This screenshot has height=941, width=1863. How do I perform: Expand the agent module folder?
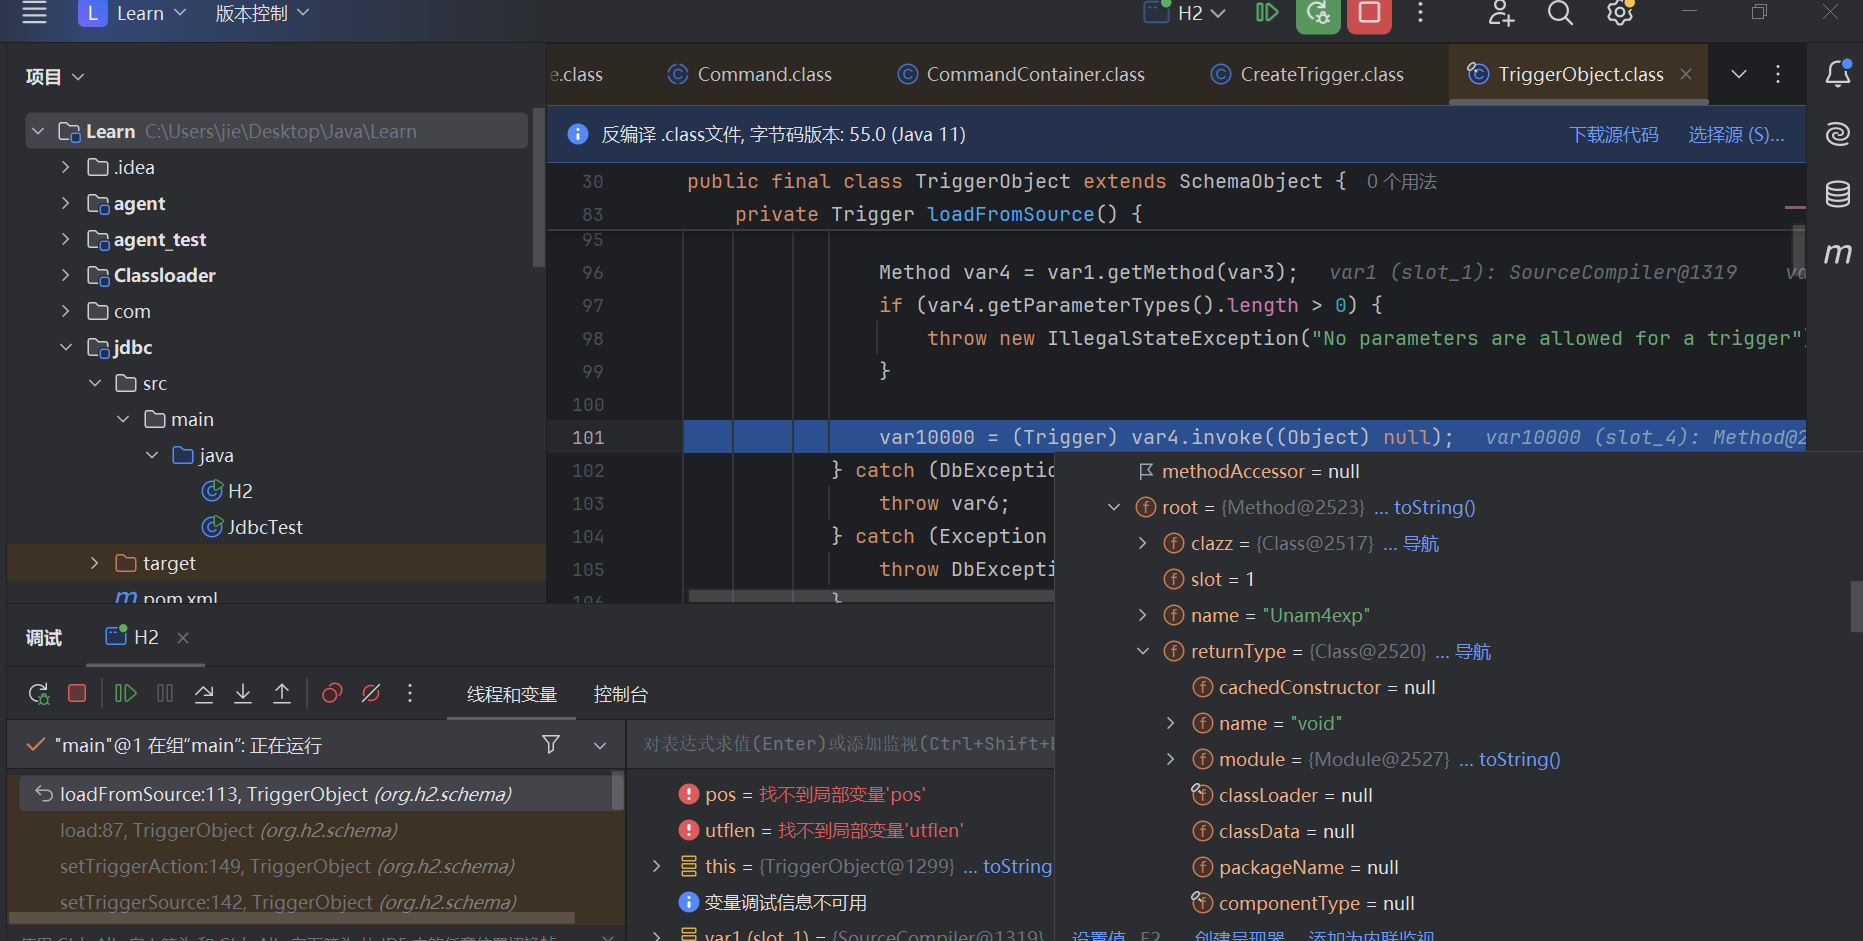(66, 203)
